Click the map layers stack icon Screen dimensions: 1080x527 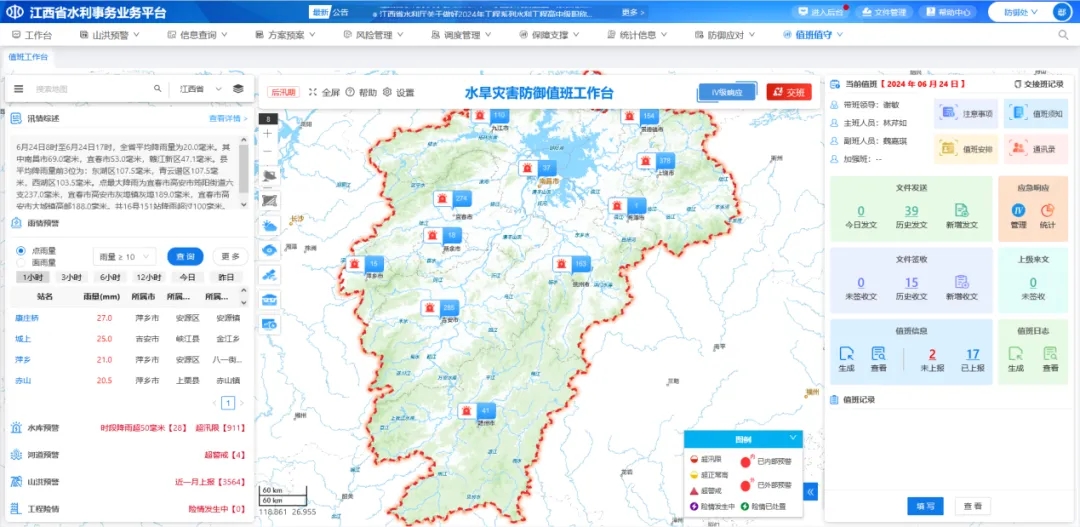tap(238, 89)
